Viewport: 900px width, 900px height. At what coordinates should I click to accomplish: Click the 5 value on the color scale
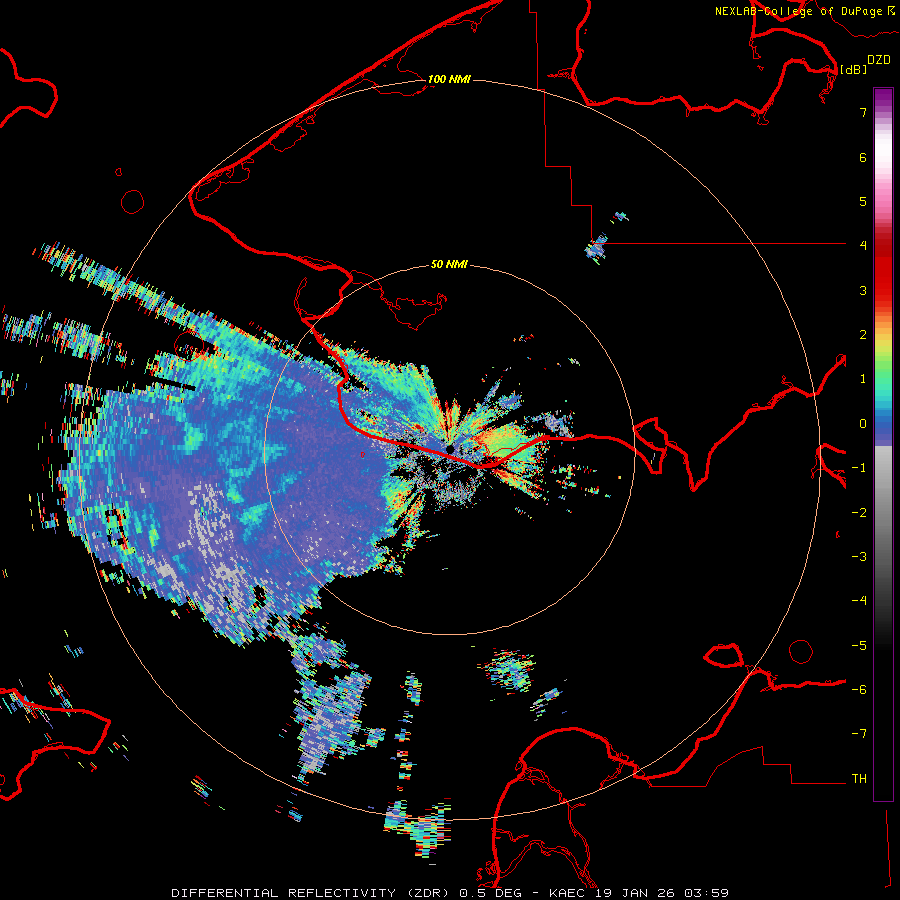point(863,201)
